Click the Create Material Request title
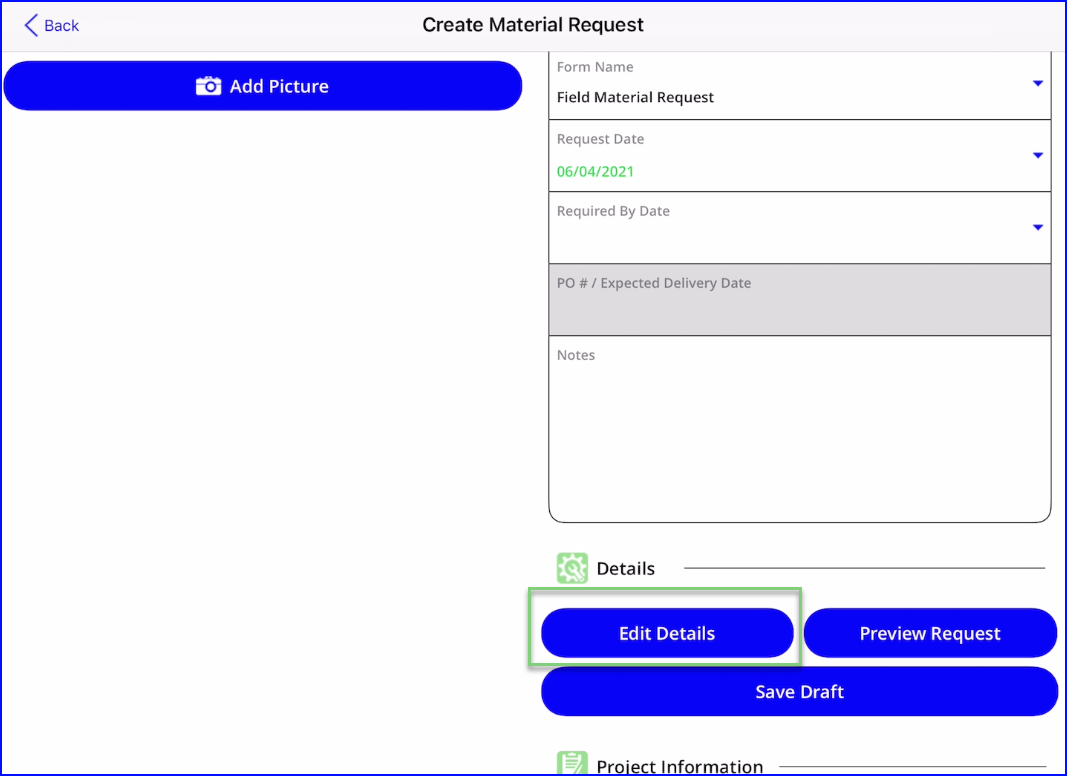 533,25
